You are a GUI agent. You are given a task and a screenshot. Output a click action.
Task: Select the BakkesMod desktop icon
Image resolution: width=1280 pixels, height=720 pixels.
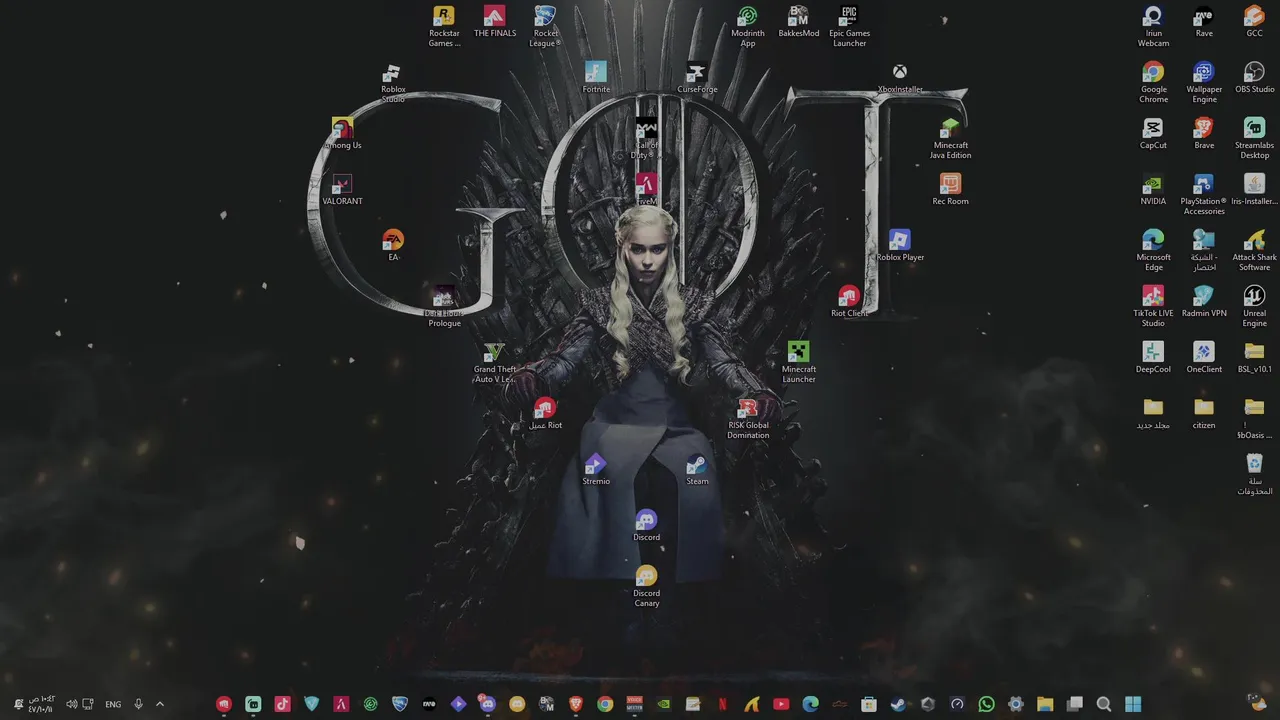click(798, 22)
